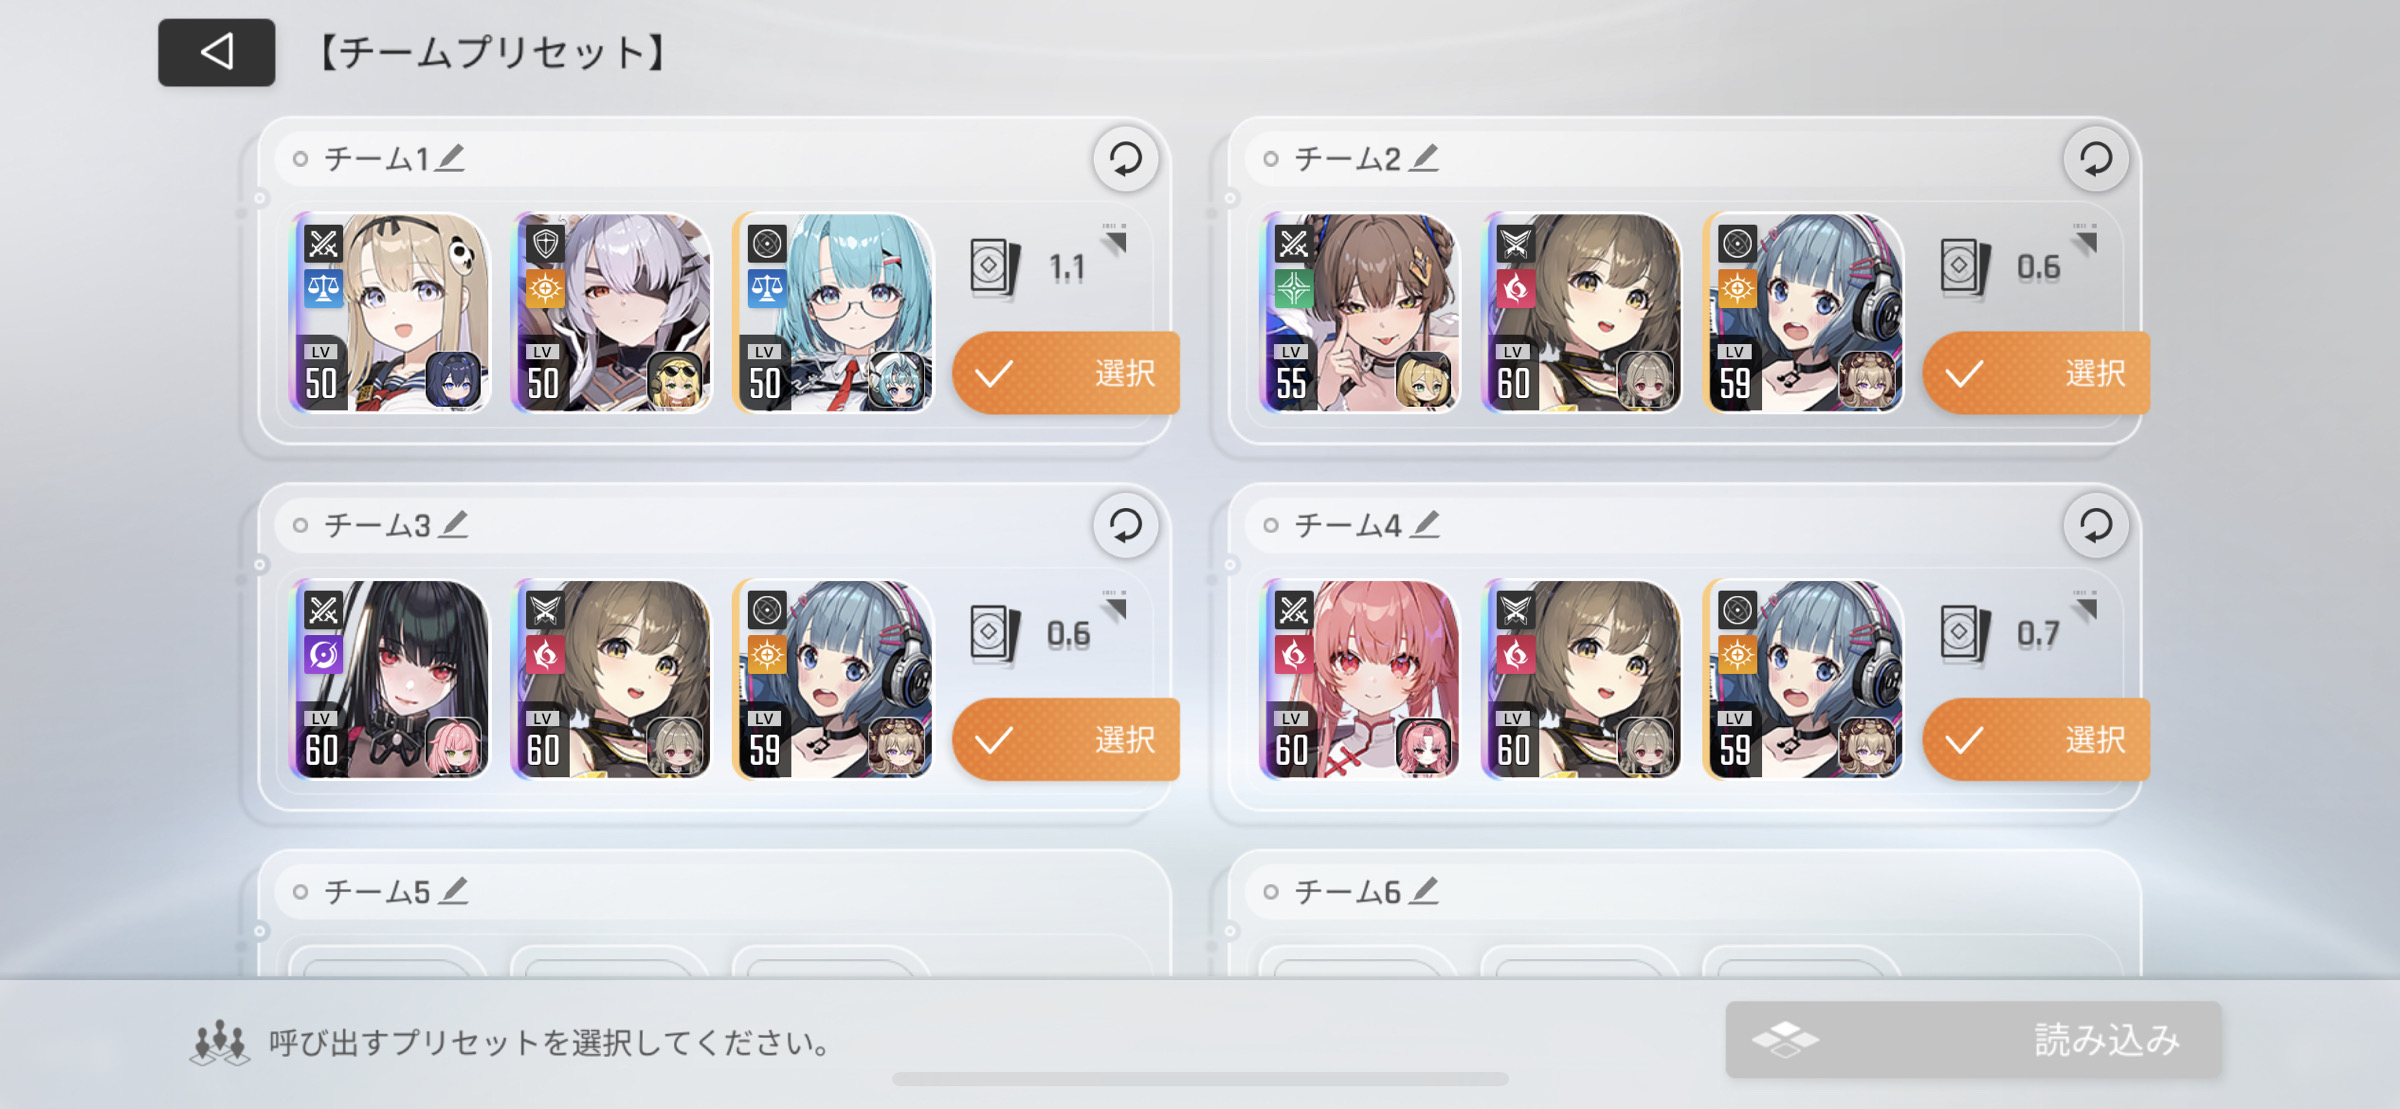Reset Team 4 with refresh icon

[x=2095, y=525]
